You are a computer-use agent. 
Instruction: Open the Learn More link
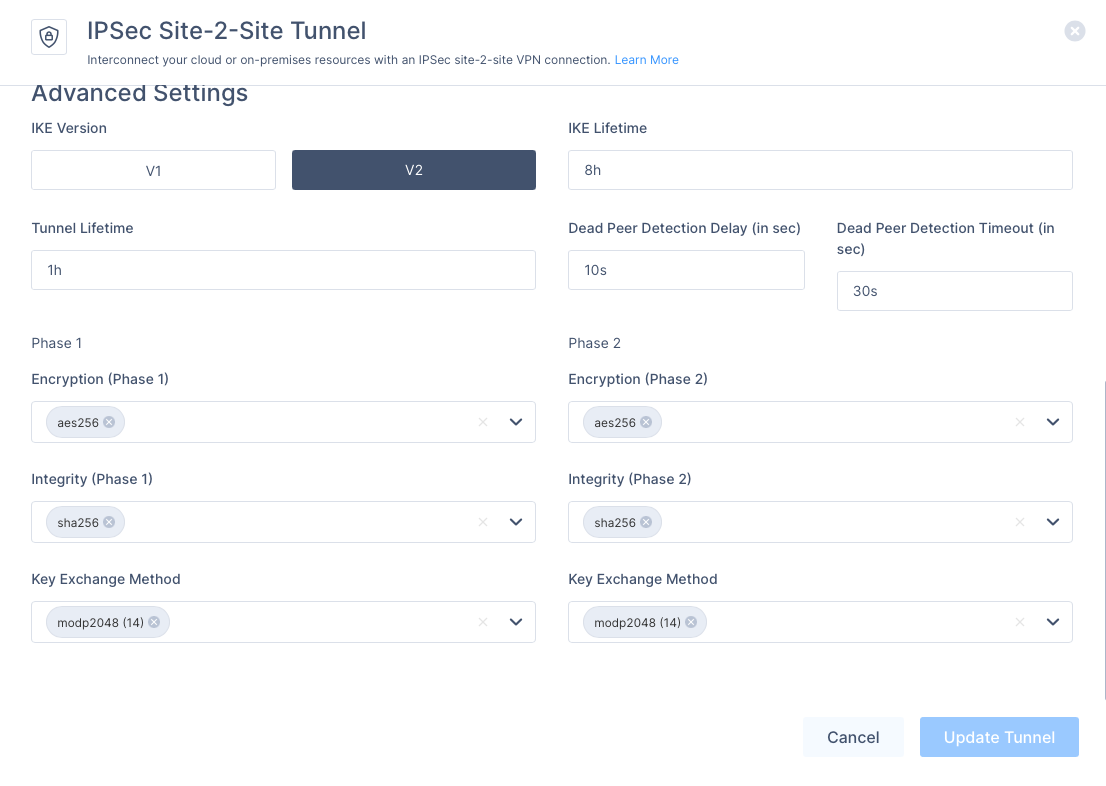(646, 60)
